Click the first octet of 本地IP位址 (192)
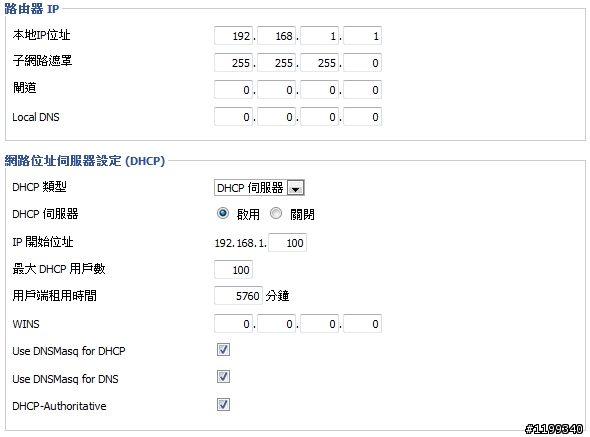The height and width of the screenshot is (437, 590). pos(233,36)
